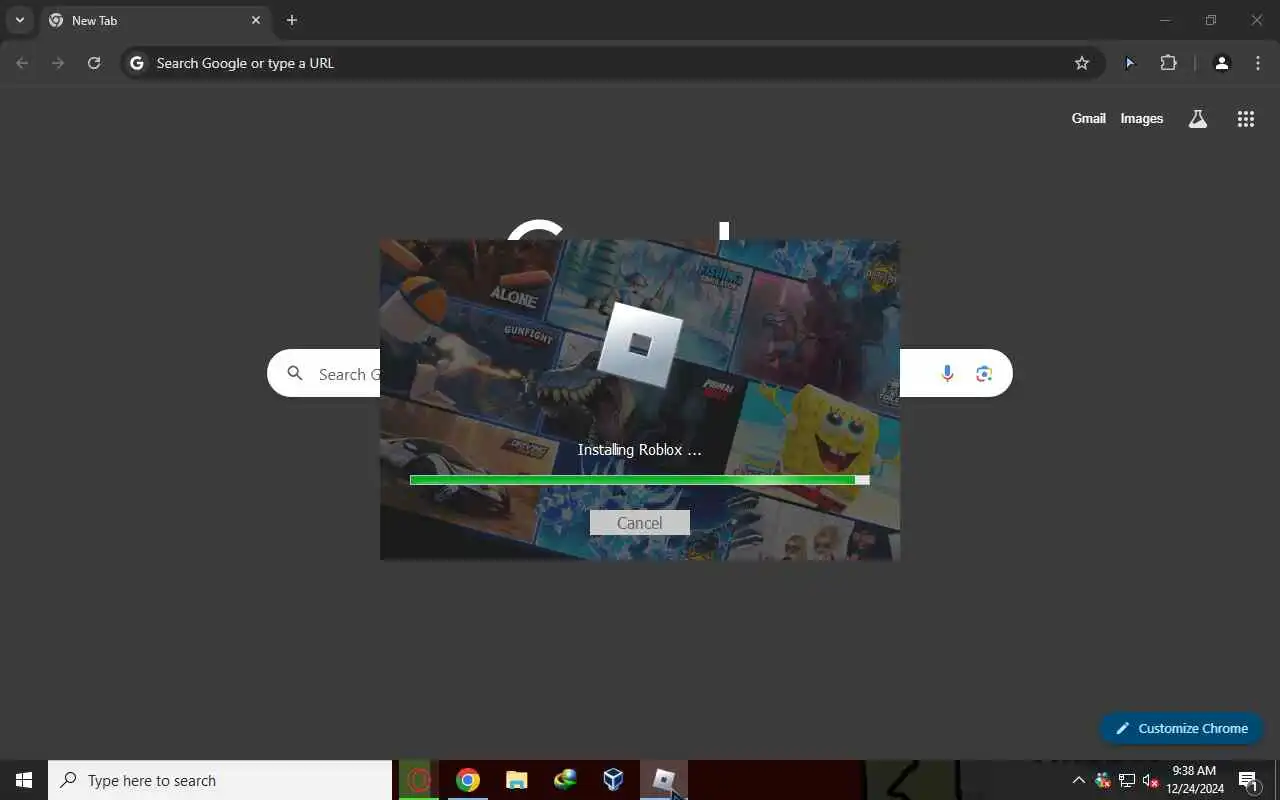Open network status tray icon

click(x=1127, y=780)
